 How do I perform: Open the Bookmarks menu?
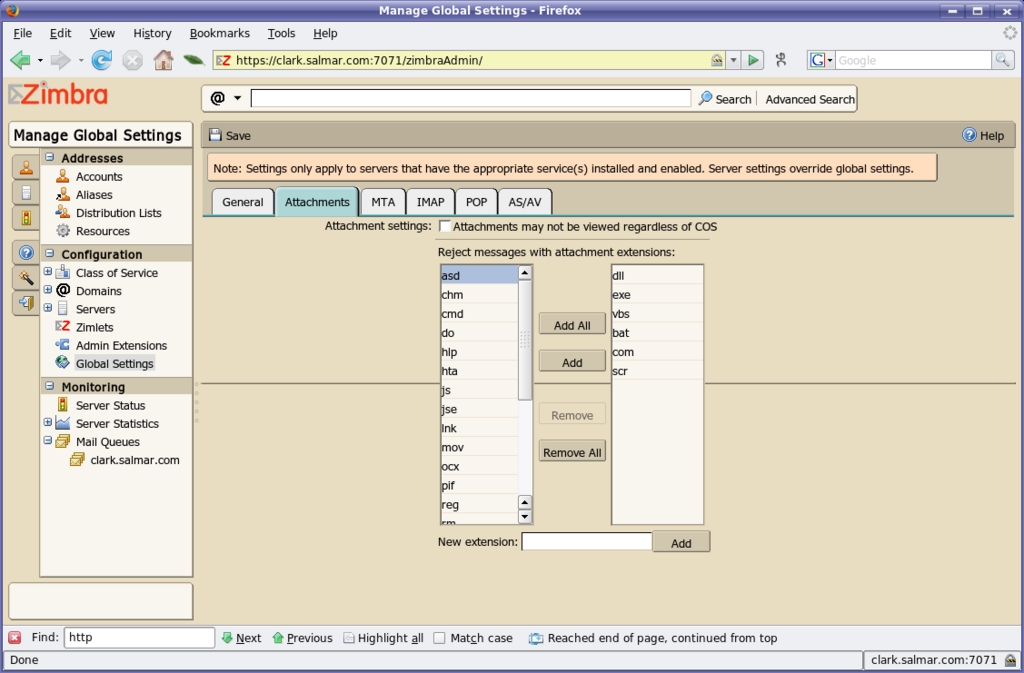219,33
